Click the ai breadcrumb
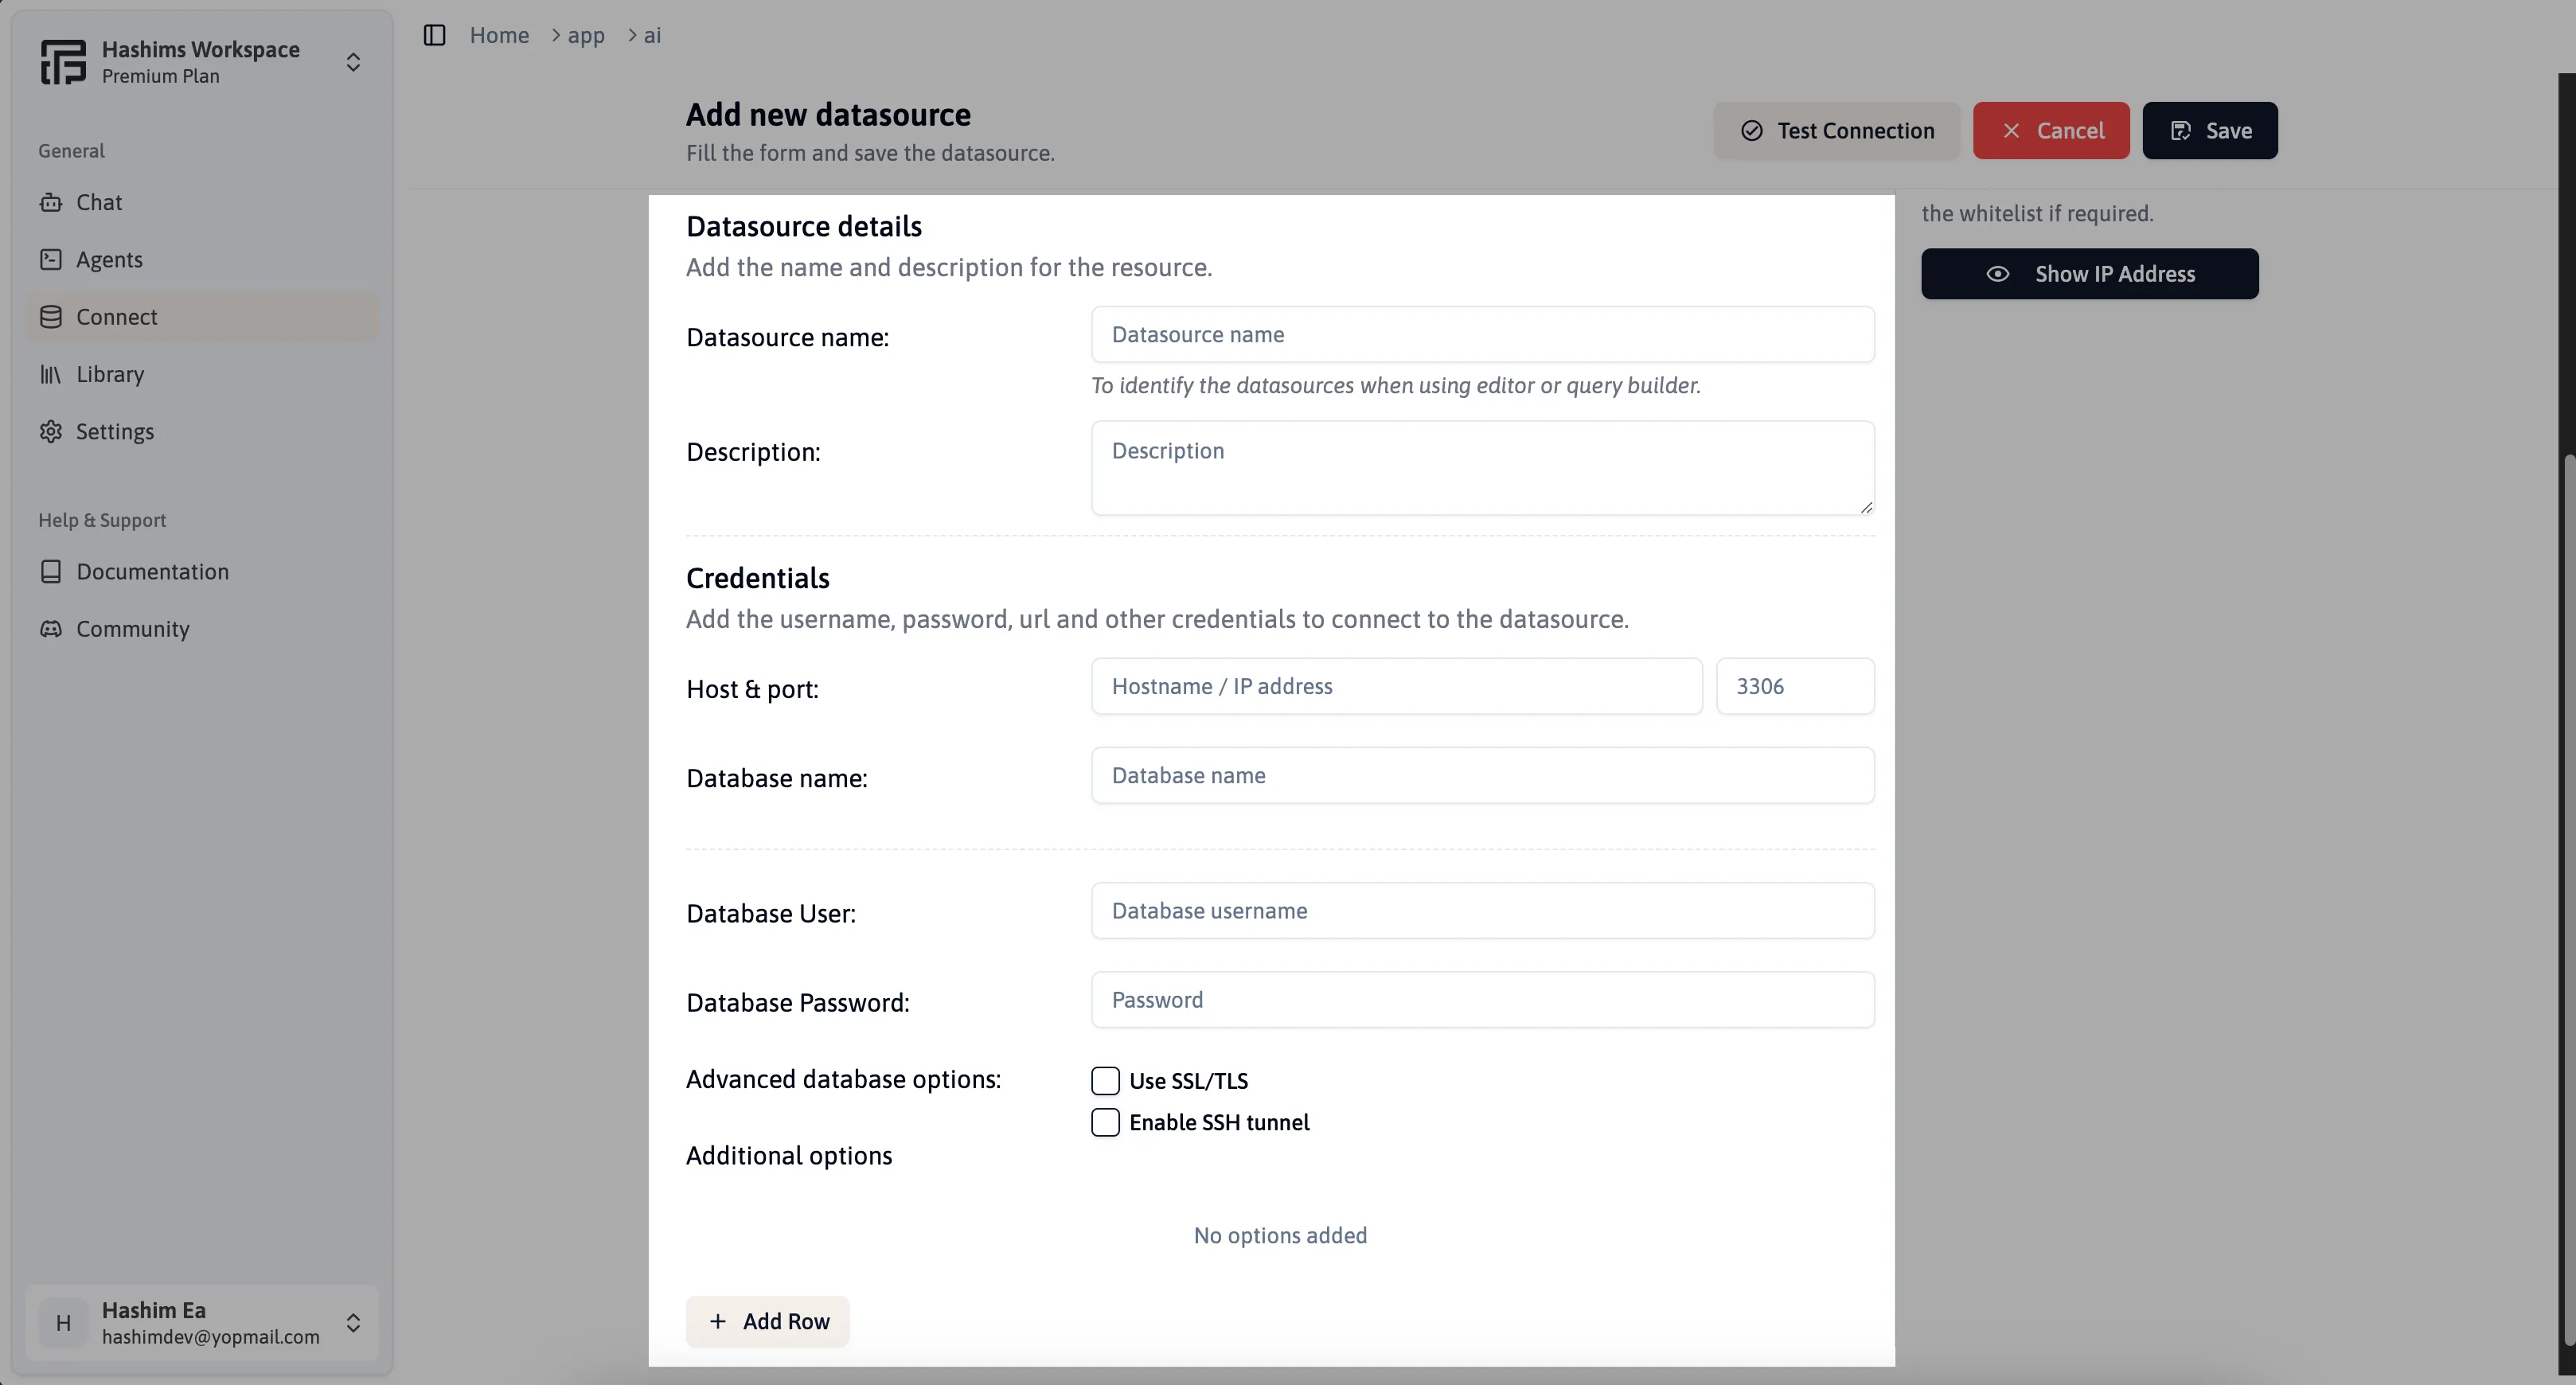 click(652, 35)
